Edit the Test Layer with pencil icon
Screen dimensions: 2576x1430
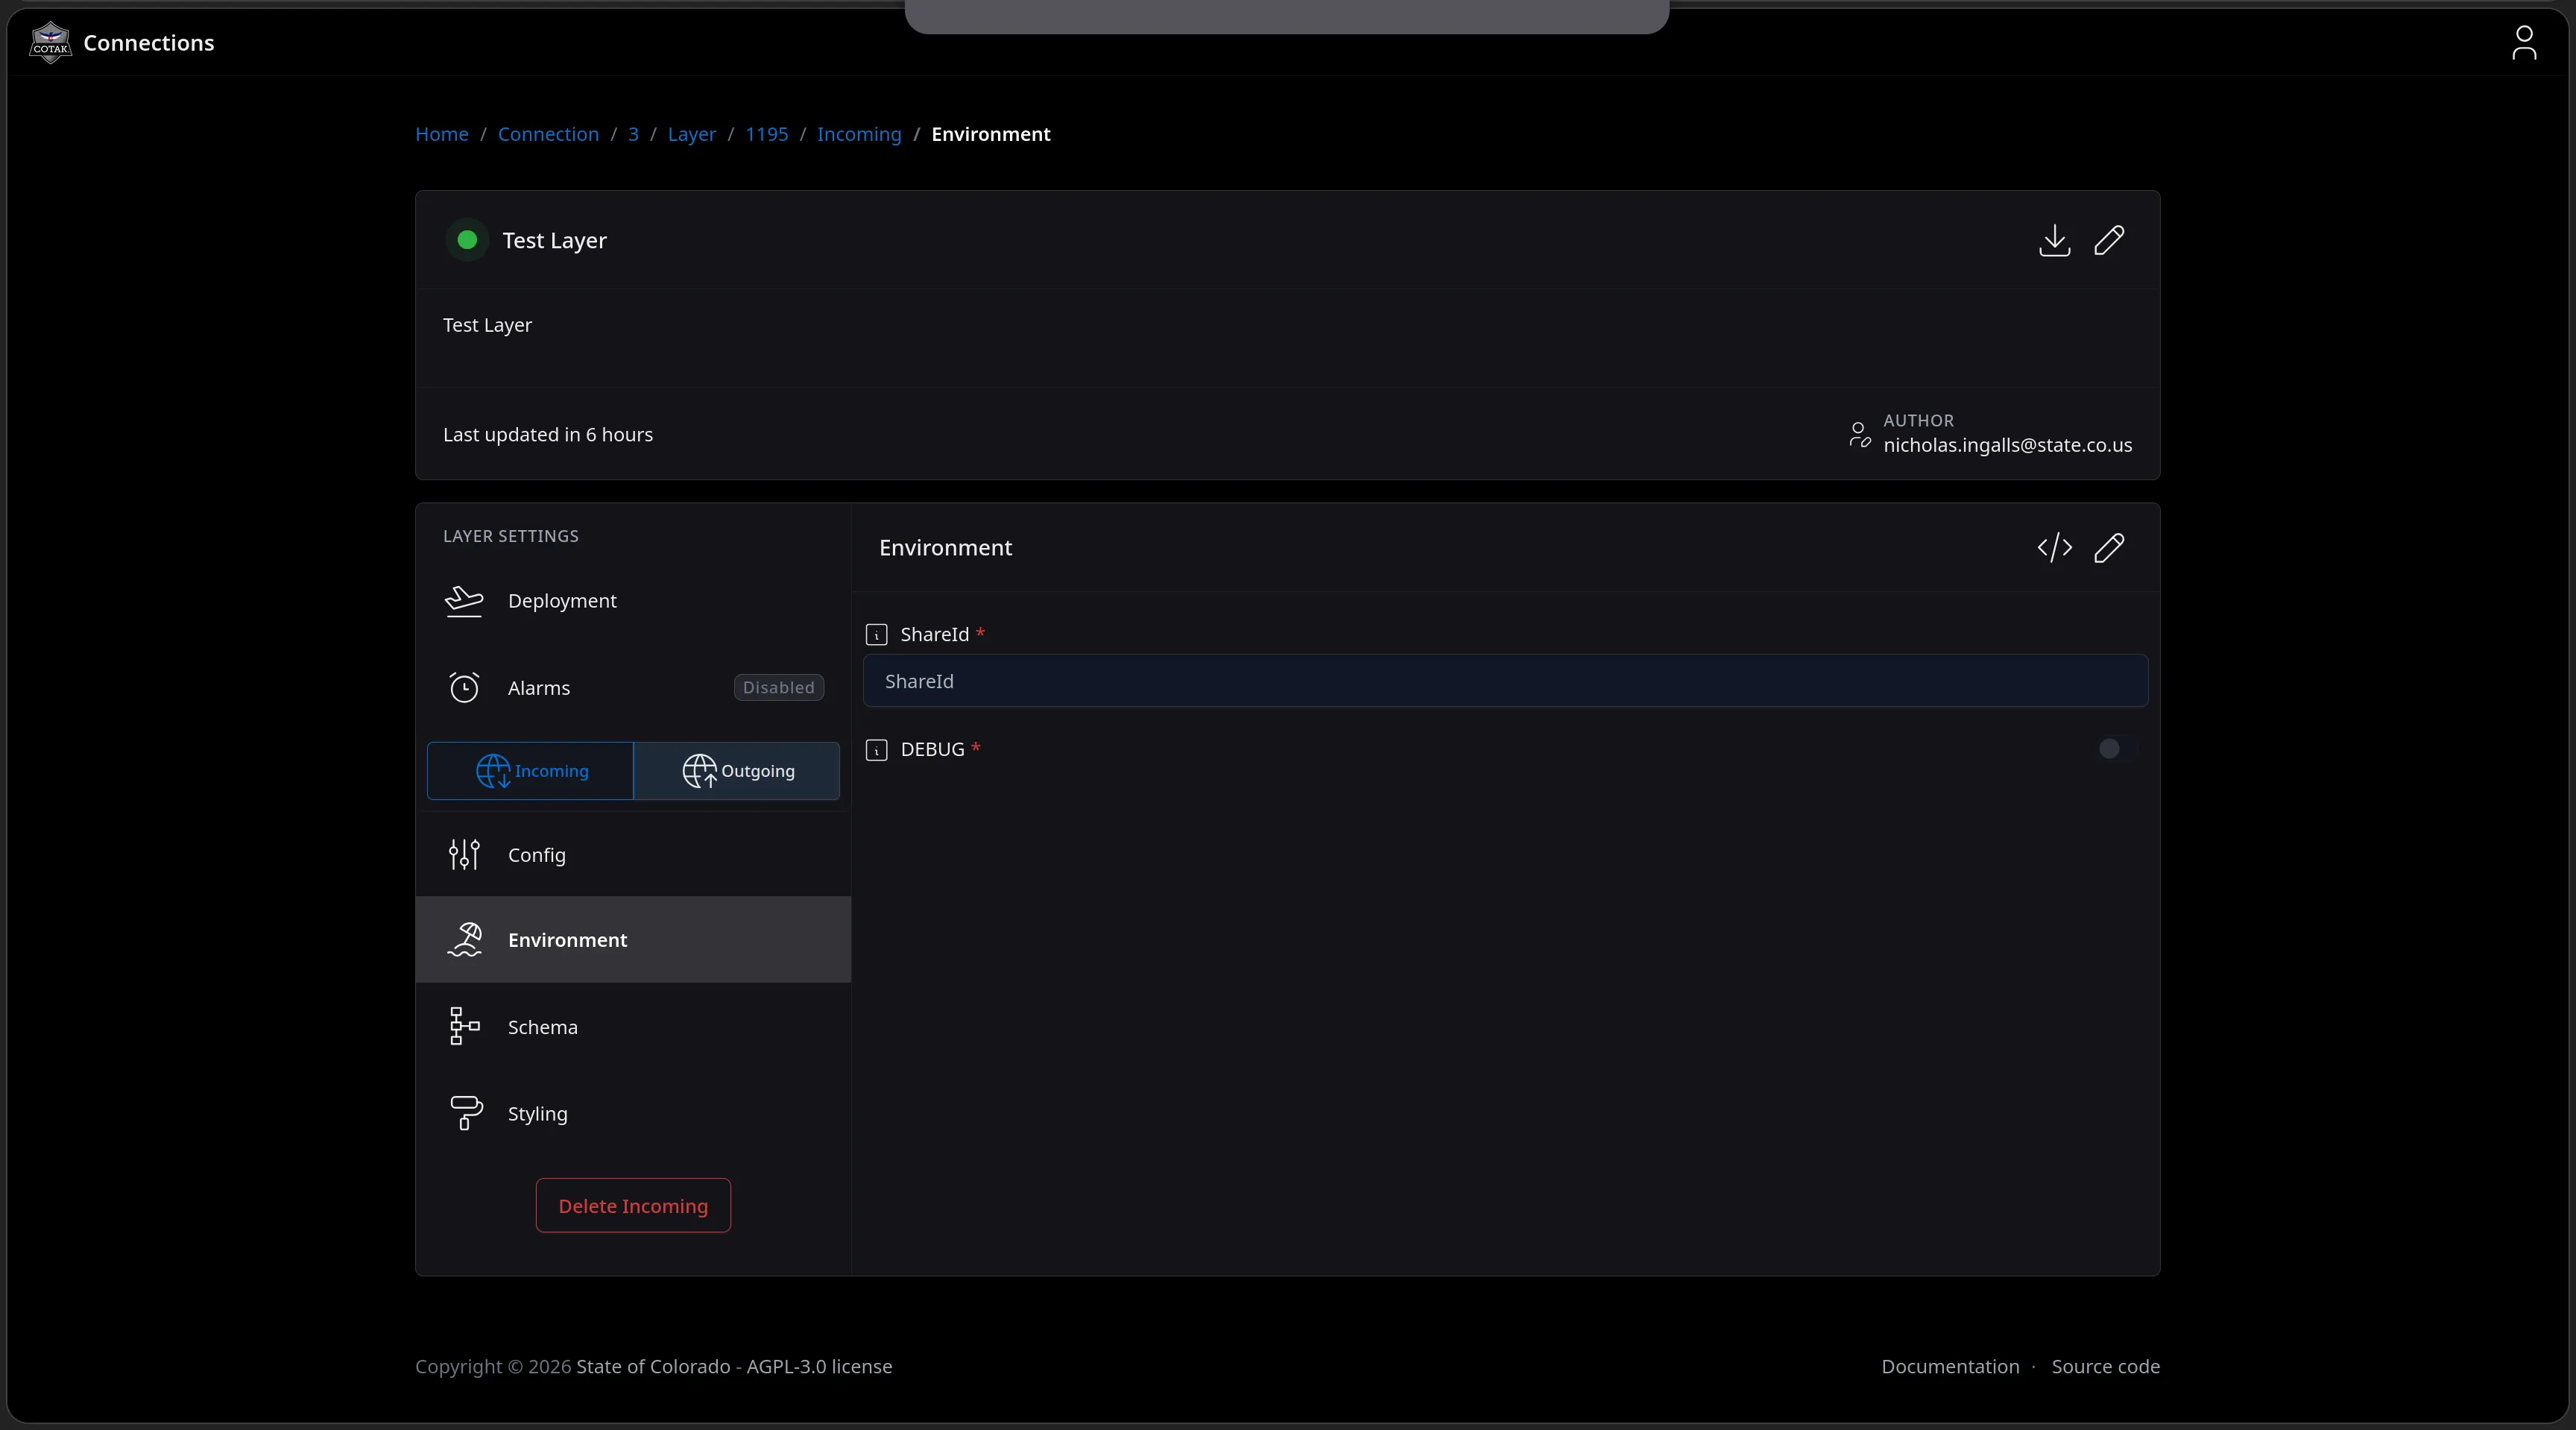(x=2109, y=240)
